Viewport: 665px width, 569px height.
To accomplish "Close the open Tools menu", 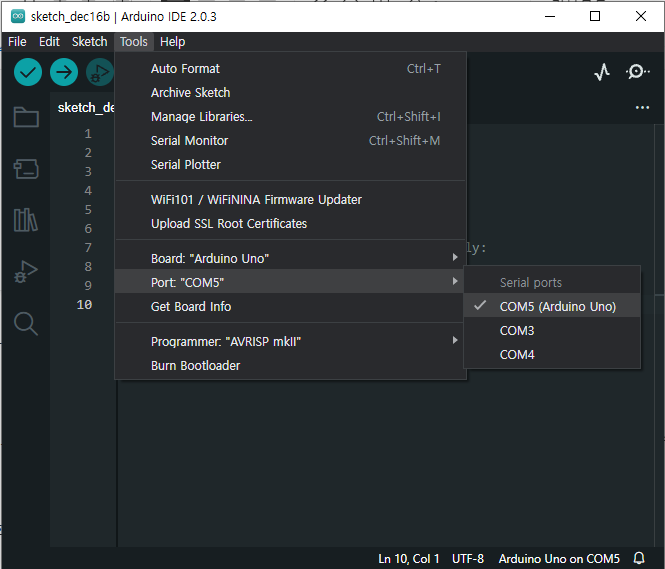I will pyautogui.click(x=134, y=42).
